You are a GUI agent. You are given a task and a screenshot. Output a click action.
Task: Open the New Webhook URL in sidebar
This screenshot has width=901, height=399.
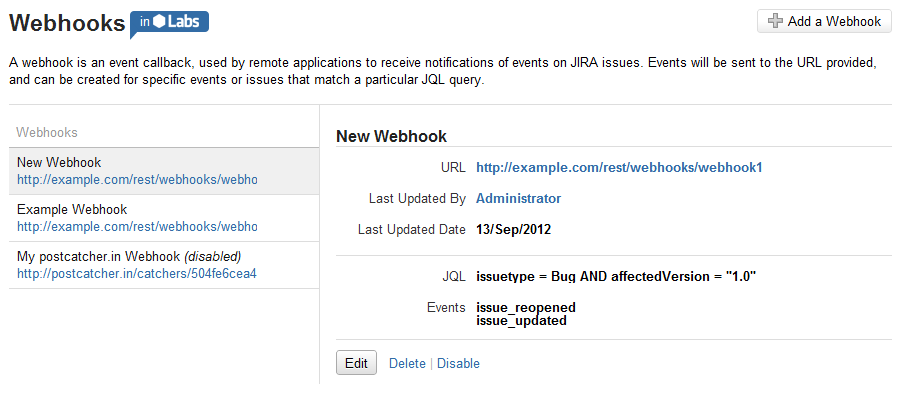(137, 180)
